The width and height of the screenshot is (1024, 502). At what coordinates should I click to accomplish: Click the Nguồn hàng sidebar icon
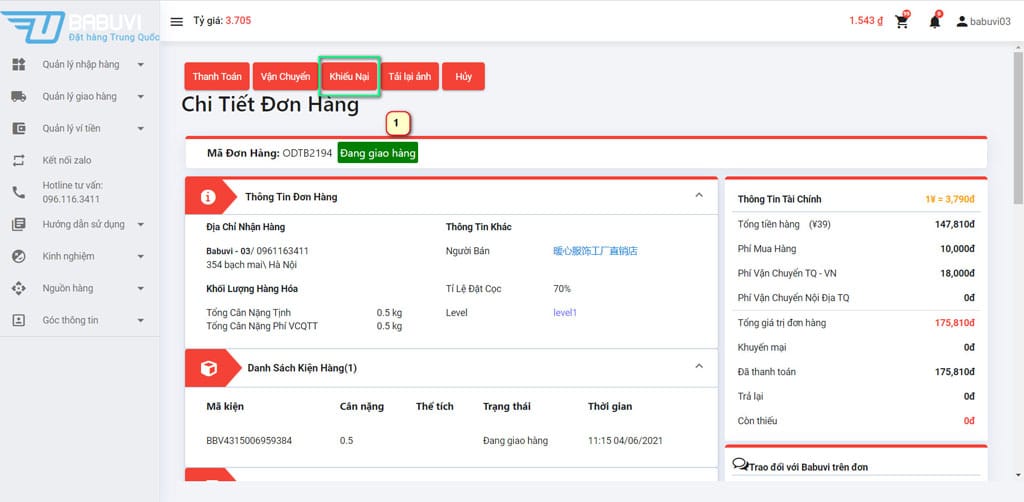click(x=18, y=288)
